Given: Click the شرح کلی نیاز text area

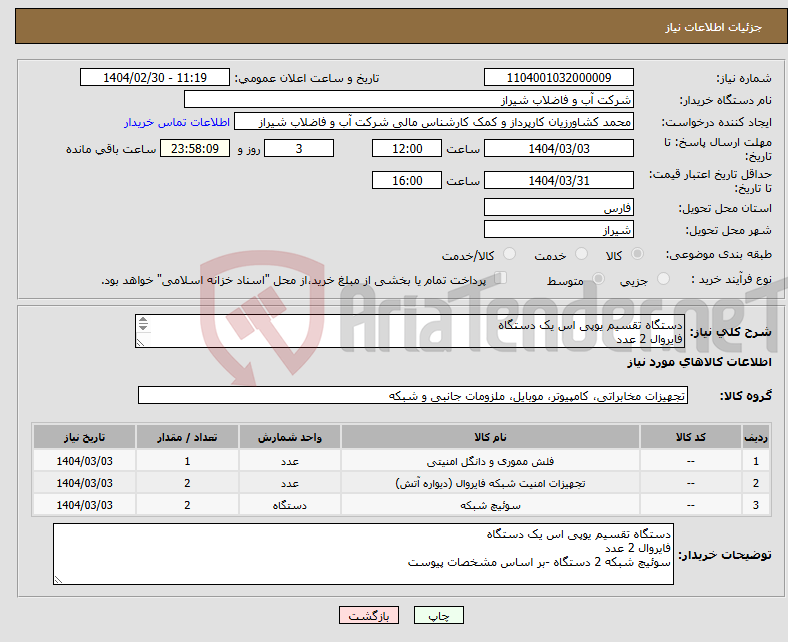Looking at the screenshot, I should click(410, 331).
